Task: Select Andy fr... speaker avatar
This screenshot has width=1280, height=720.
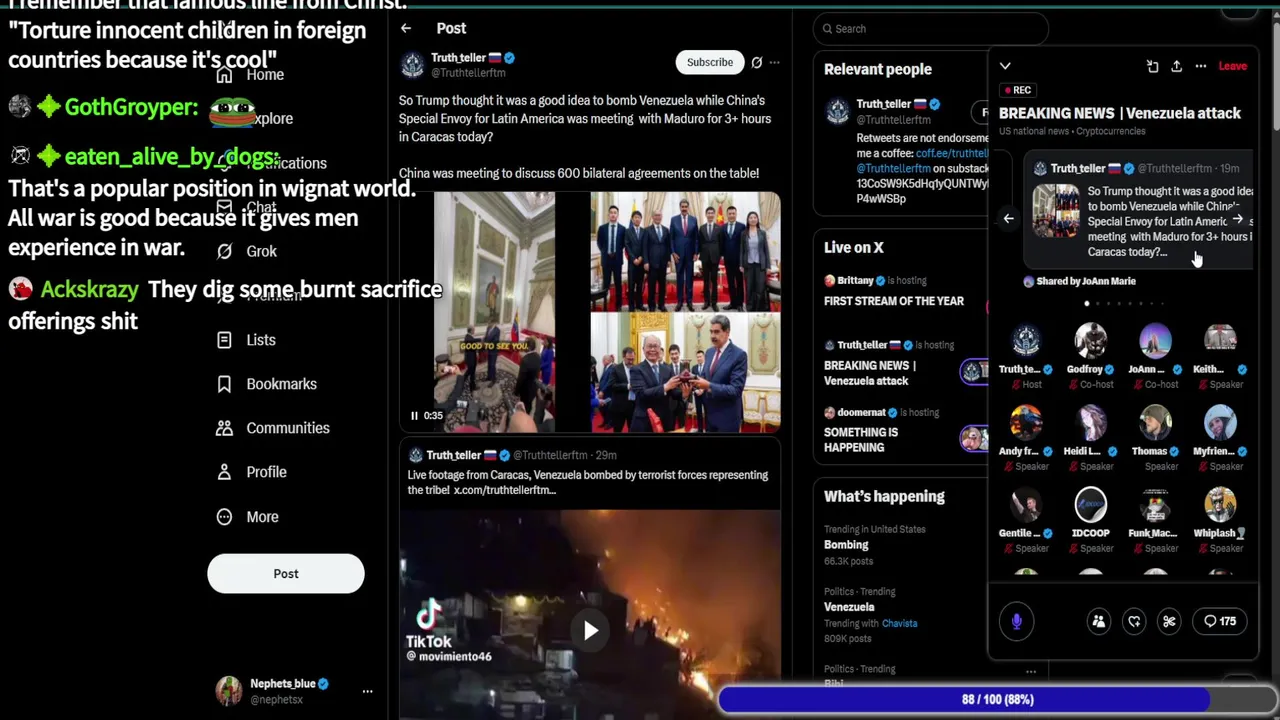Action: click(x=1025, y=423)
